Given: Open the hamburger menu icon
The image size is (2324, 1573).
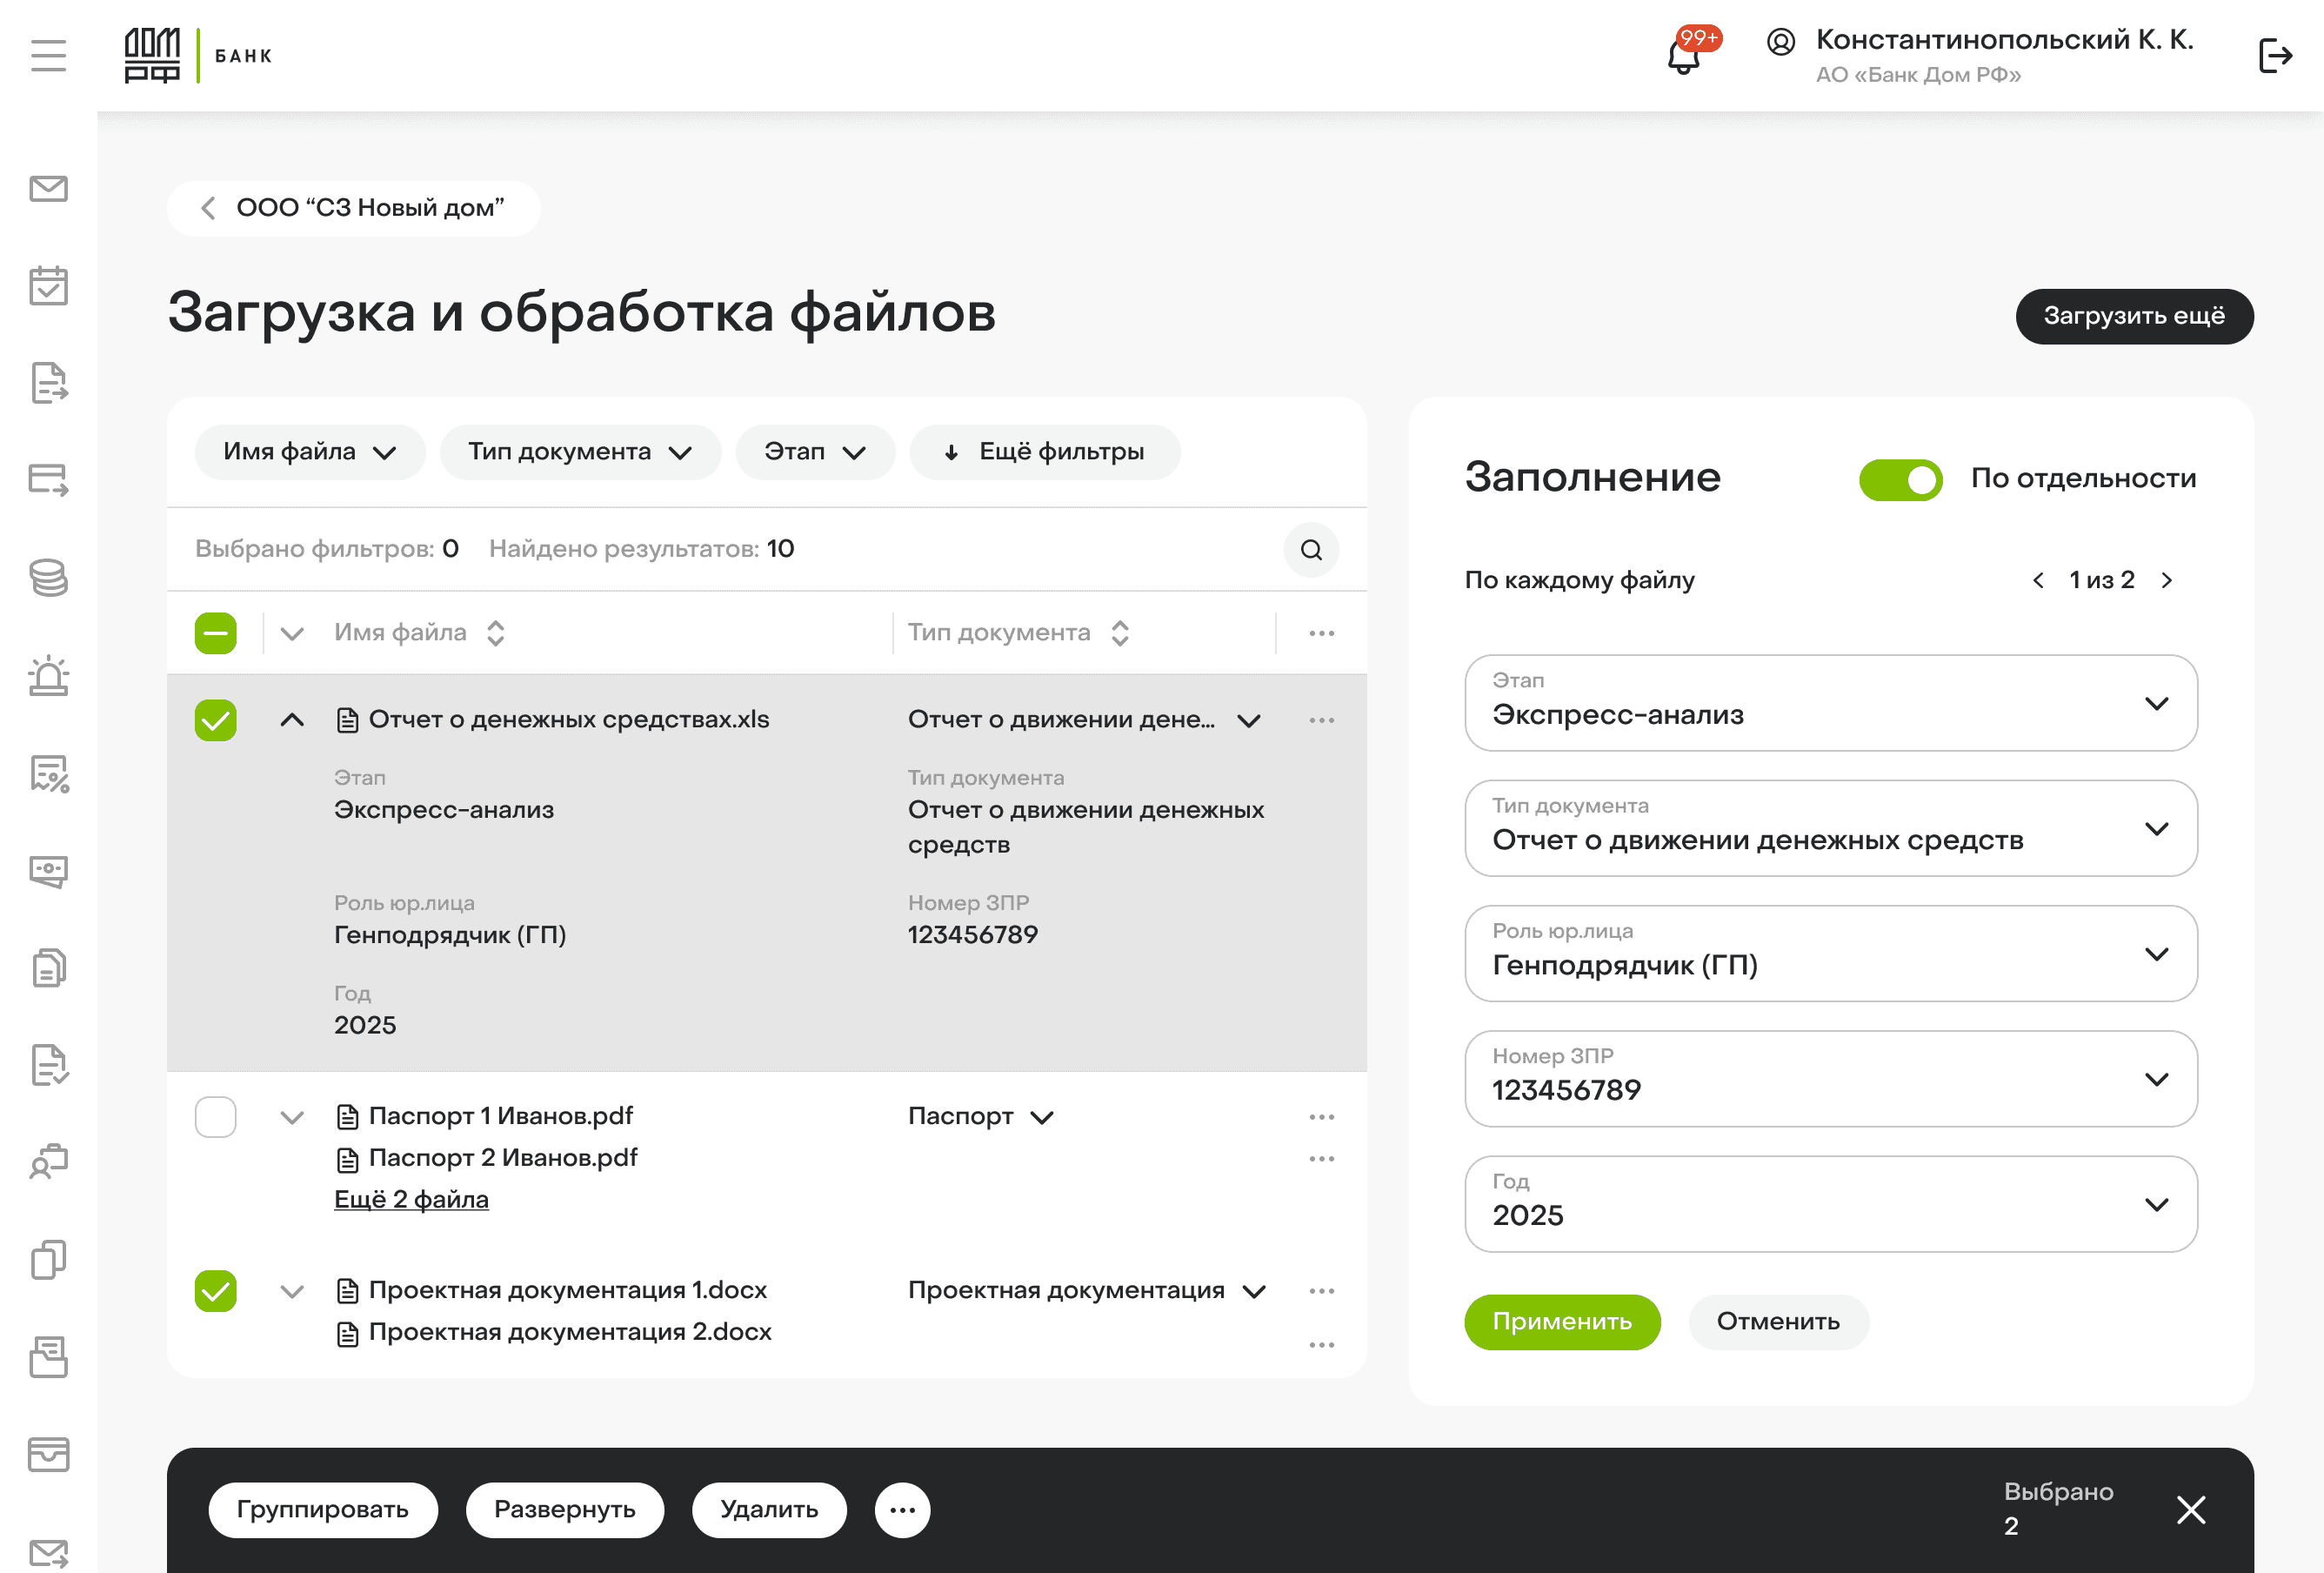Looking at the screenshot, I should click(48, 56).
